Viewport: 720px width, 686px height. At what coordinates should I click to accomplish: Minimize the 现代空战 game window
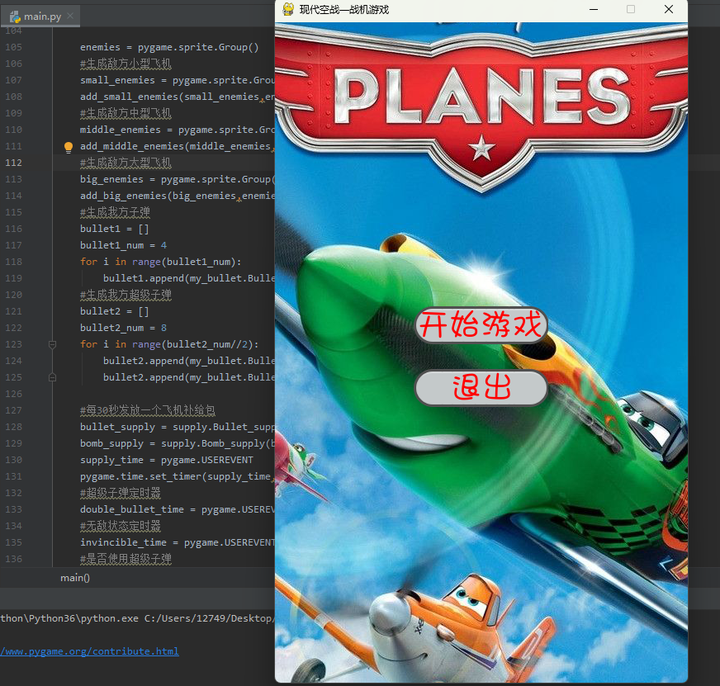(594, 9)
